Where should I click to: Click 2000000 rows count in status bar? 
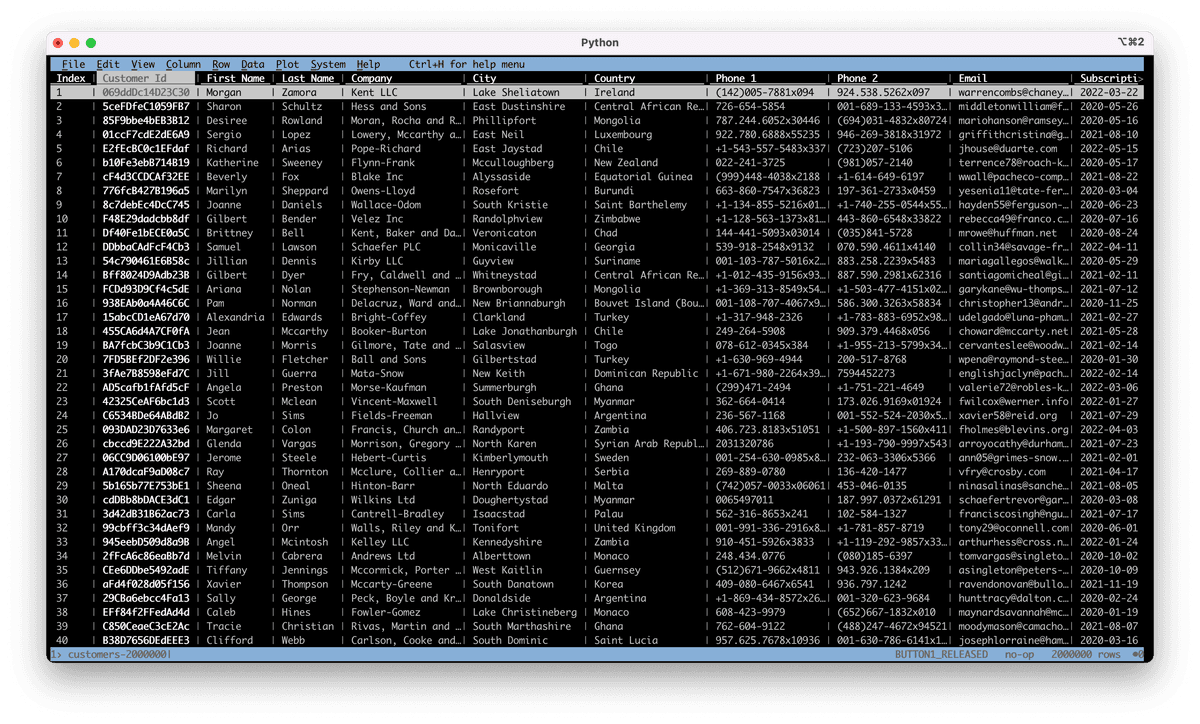pos(1087,655)
